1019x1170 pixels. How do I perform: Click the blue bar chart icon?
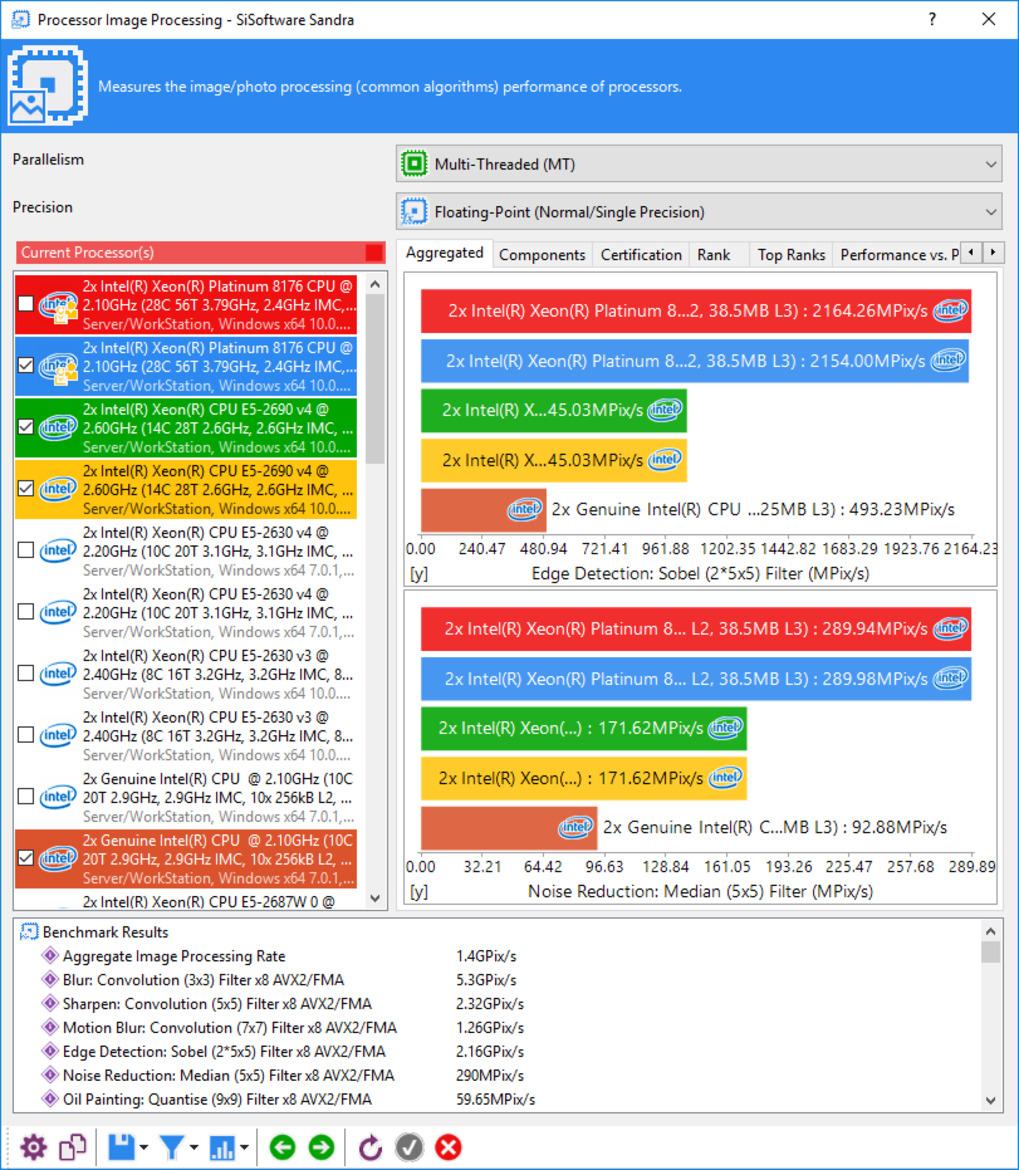[222, 1147]
